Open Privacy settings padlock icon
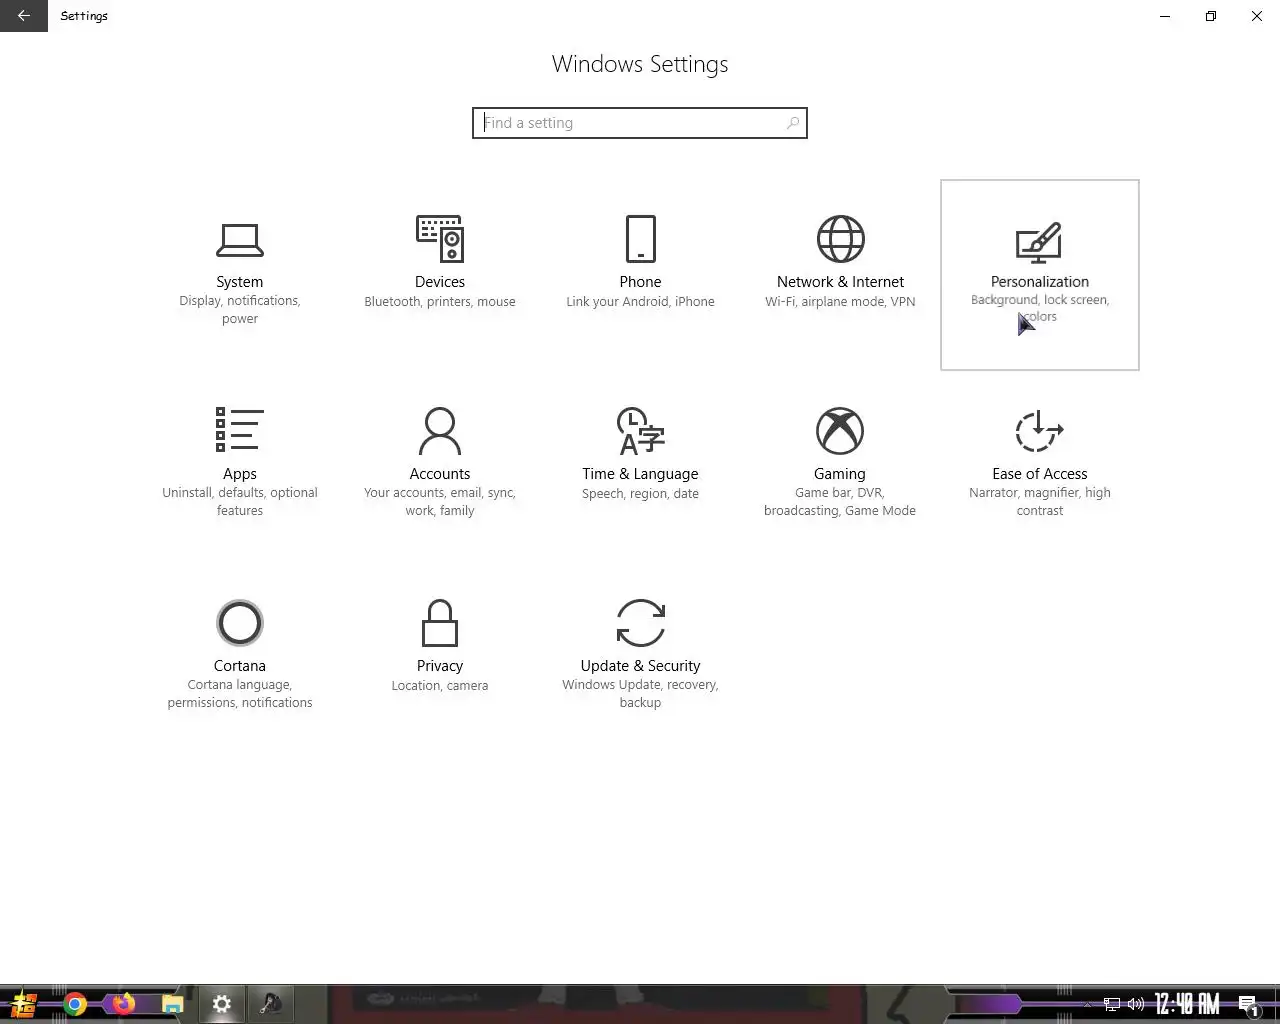Screen dimensions: 1280x1024 440,623
